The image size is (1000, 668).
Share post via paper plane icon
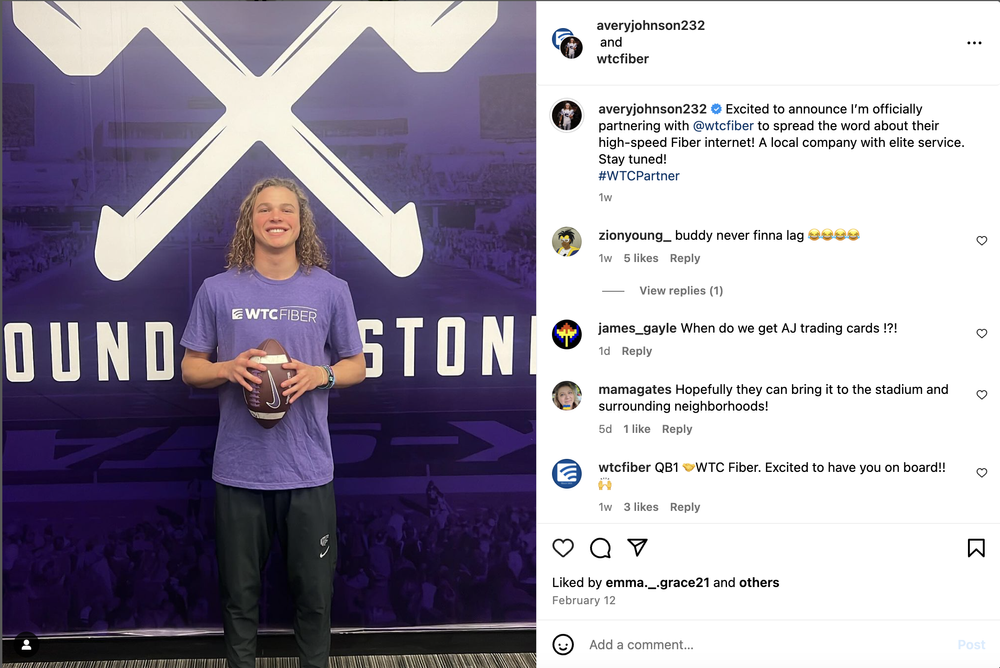pyautogui.click(x=637, y=547)
